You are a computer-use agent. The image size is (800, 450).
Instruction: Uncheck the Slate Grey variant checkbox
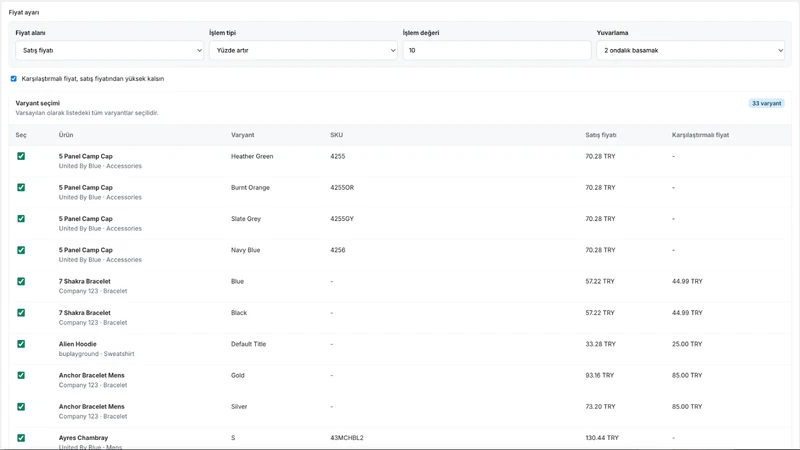pyautogui.click(x=21, y=218)
